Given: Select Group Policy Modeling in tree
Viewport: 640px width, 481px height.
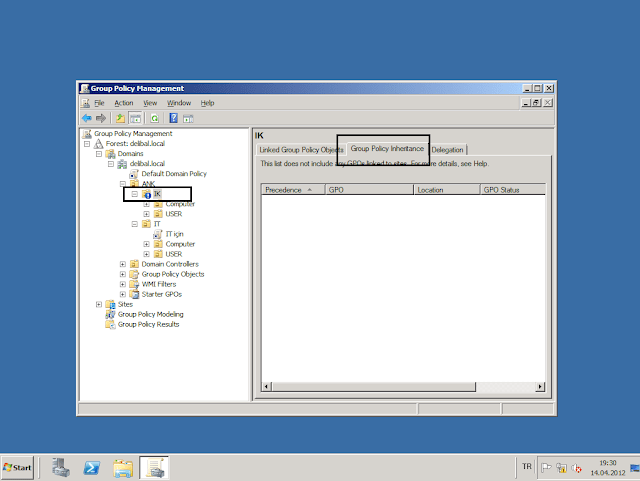Looking at the screenshot, I should click(x=150, y=314).
